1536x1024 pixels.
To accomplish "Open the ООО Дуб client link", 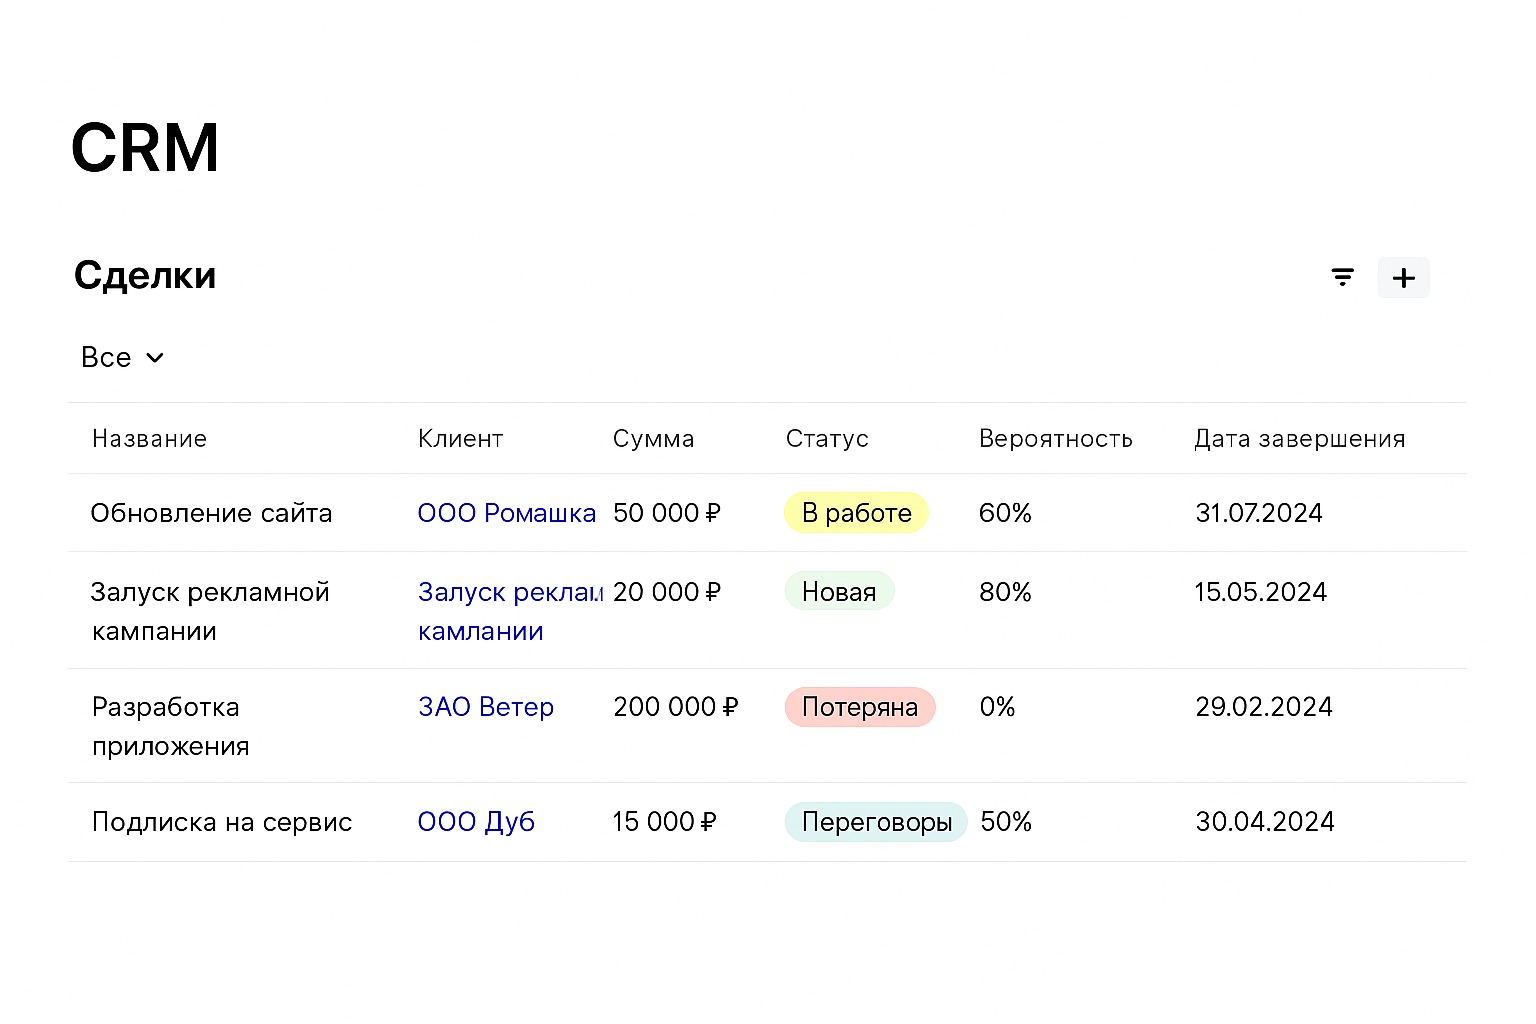I will point(476,821).
